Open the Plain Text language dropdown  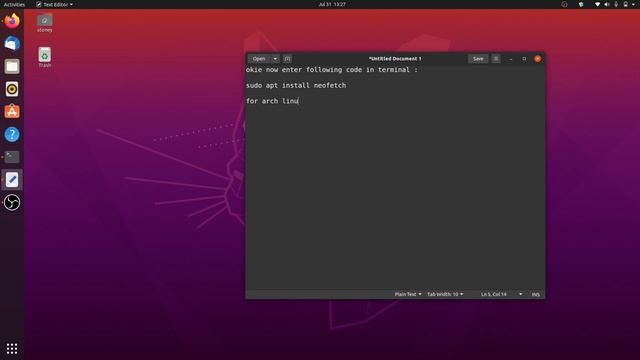pyautogui.click(x=408, y=294)
